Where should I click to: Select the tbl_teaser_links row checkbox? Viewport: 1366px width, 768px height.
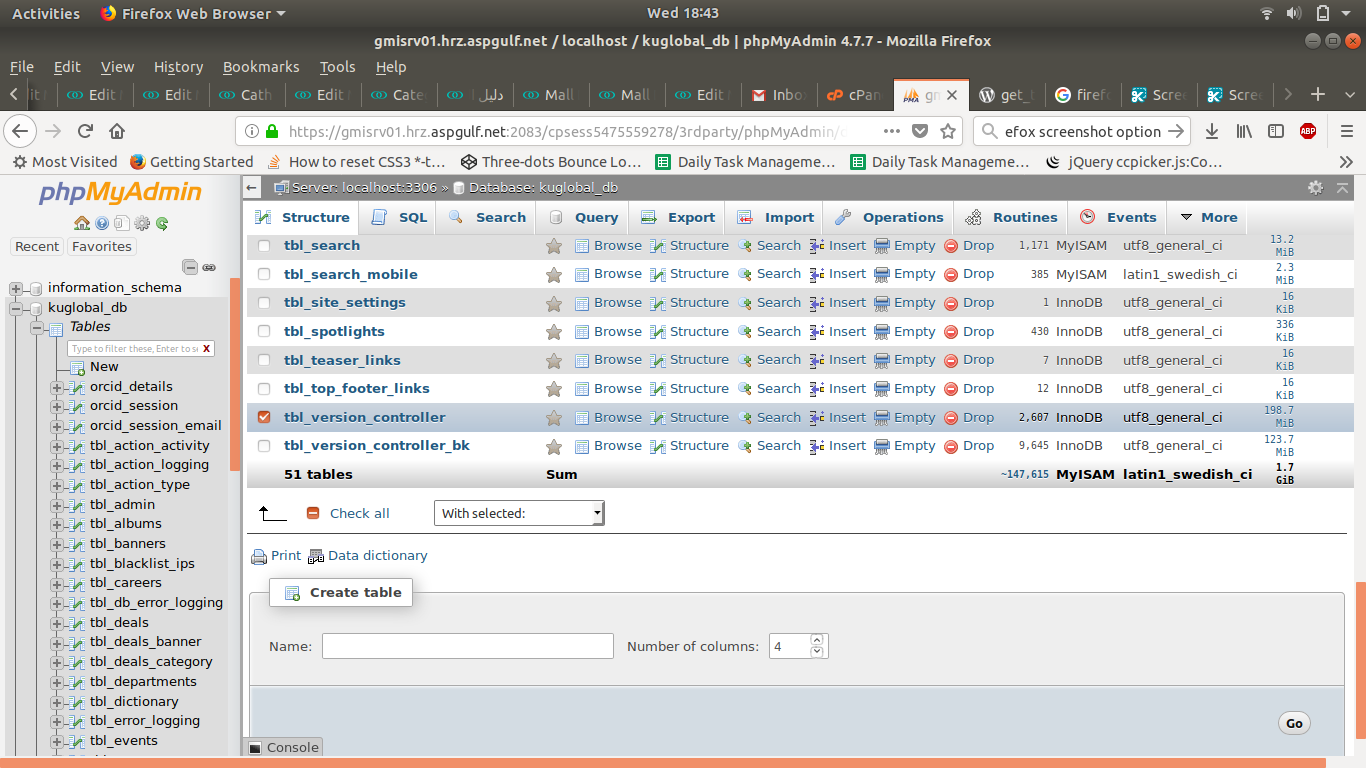click(264, 360)
